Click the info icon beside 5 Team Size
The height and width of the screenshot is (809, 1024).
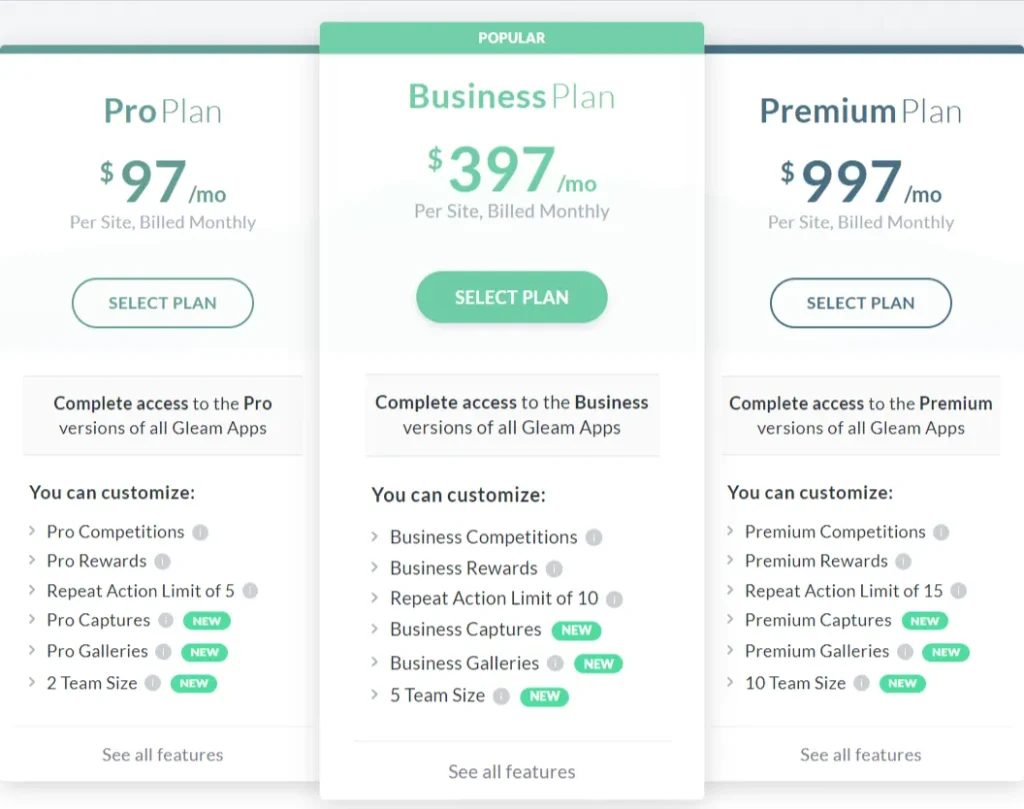coord(503,695)
